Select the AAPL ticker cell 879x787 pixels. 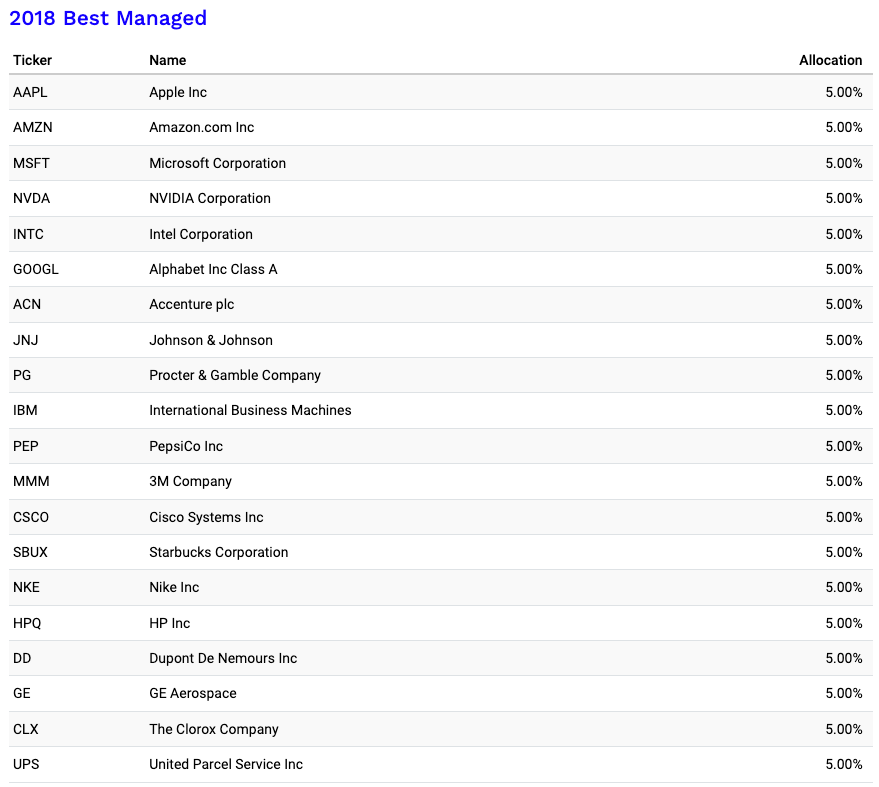tap(30, 92)
